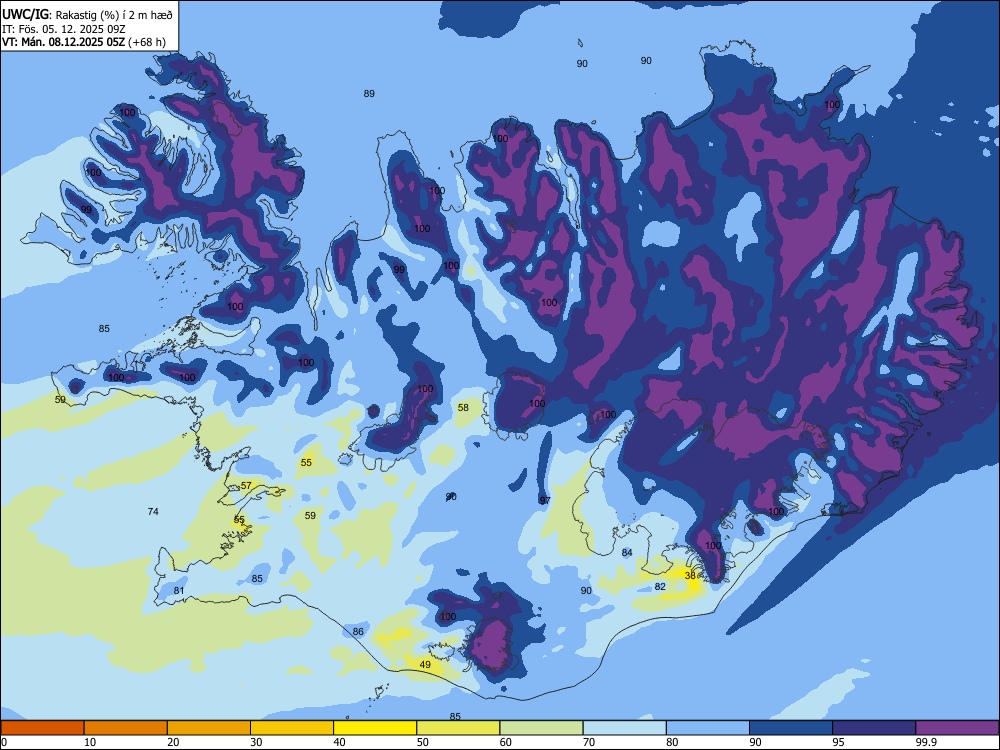Click the 'VT: Mán. 08.12.2025 05Z (+68 h)' line
1000x750 pixels.
coord(84,42)
